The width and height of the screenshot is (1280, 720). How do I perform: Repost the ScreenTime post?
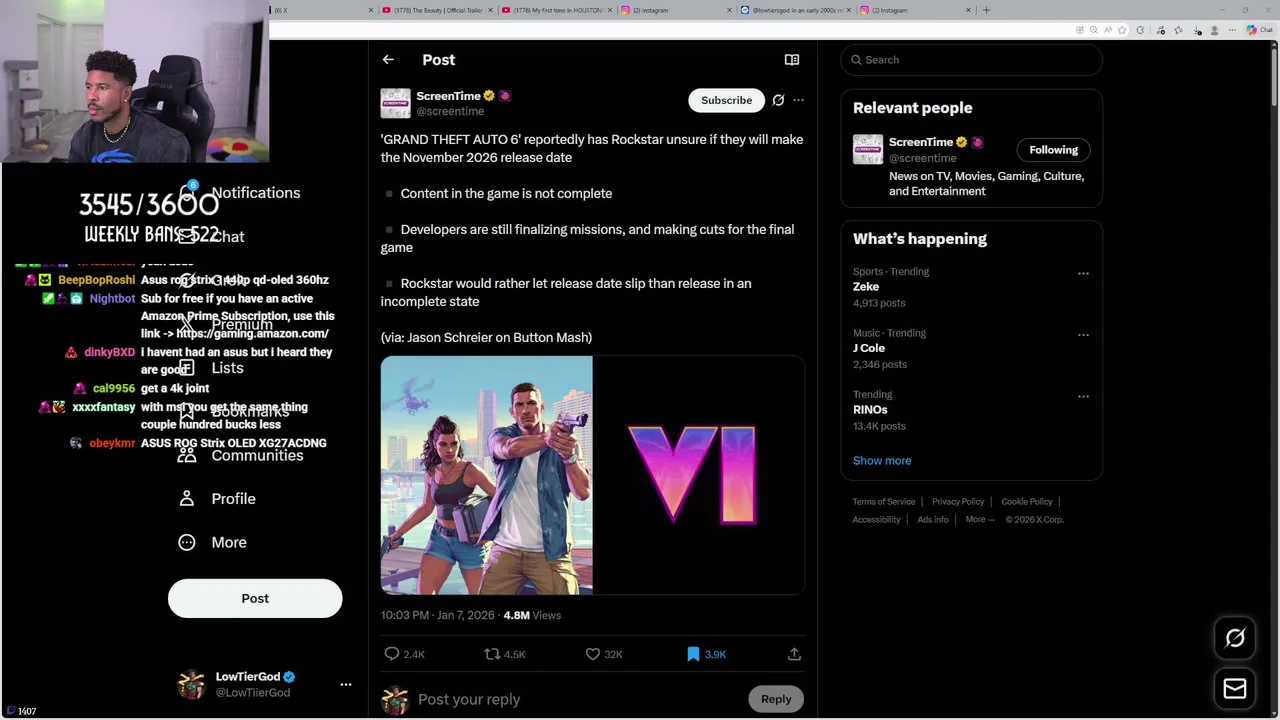click(492, 654)
